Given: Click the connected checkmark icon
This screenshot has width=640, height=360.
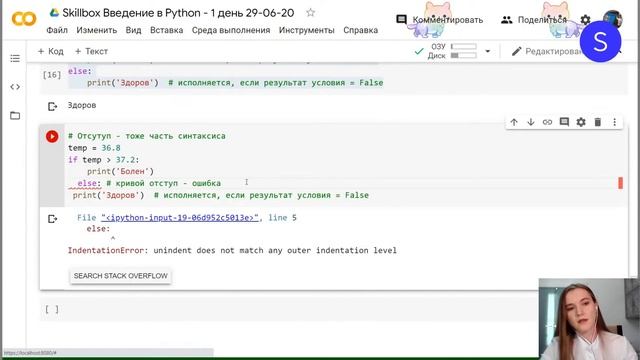Looking at the screenshot, I should coord(419,51).
